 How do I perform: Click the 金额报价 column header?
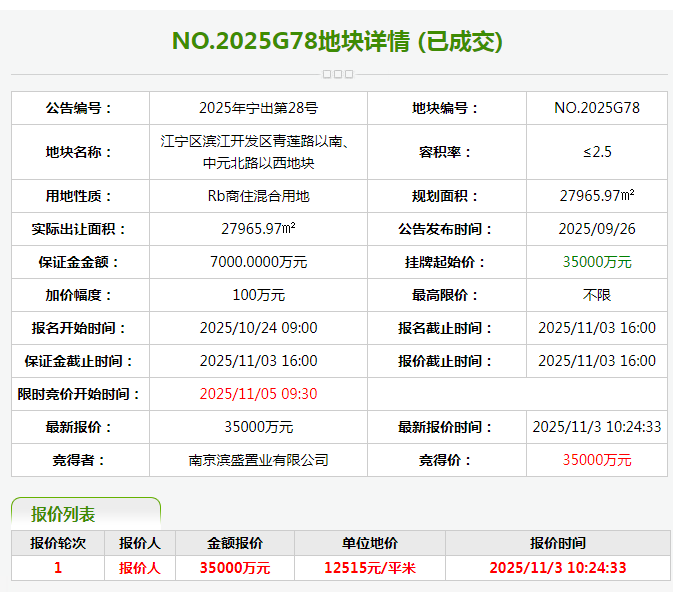click(x=235, y=543)
